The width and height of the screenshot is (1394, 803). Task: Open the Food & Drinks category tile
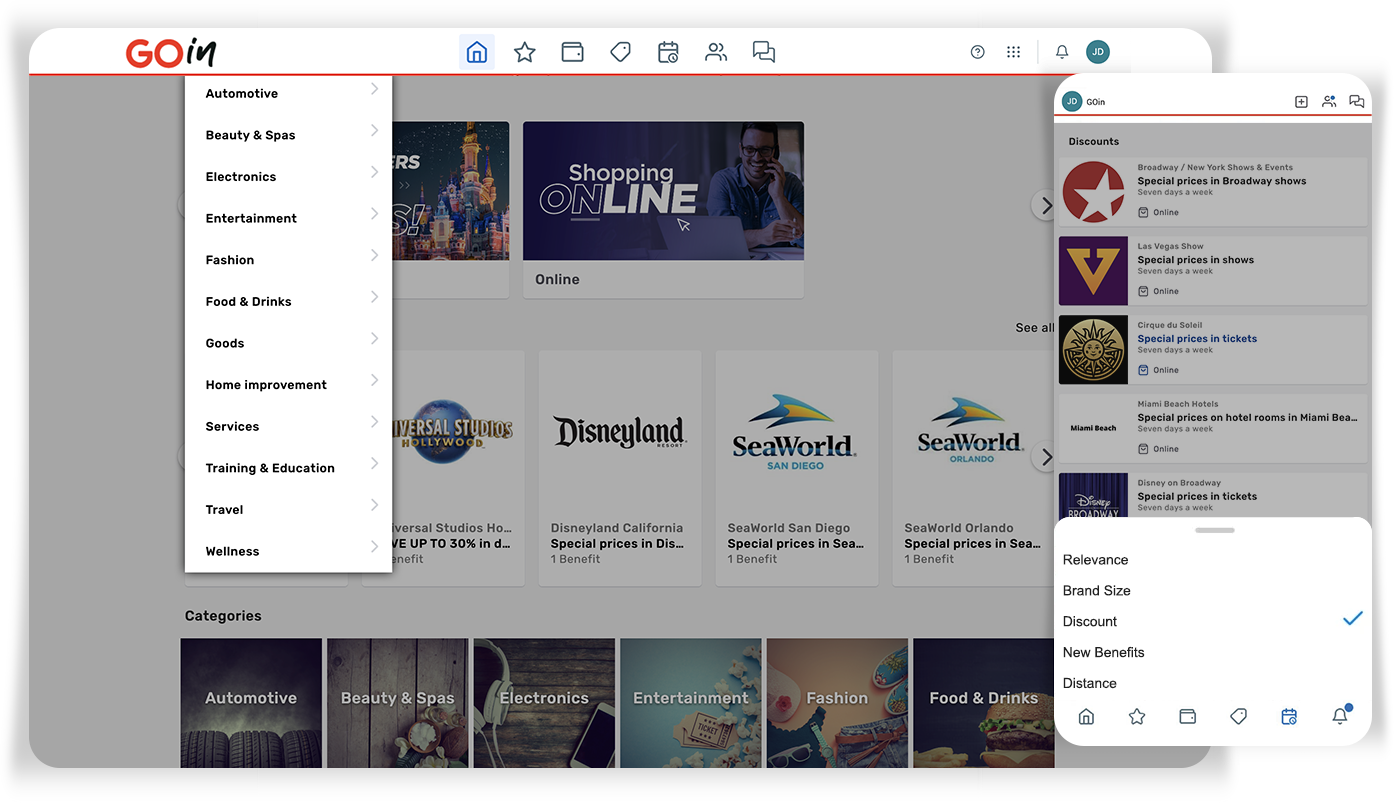click(984, 702)
